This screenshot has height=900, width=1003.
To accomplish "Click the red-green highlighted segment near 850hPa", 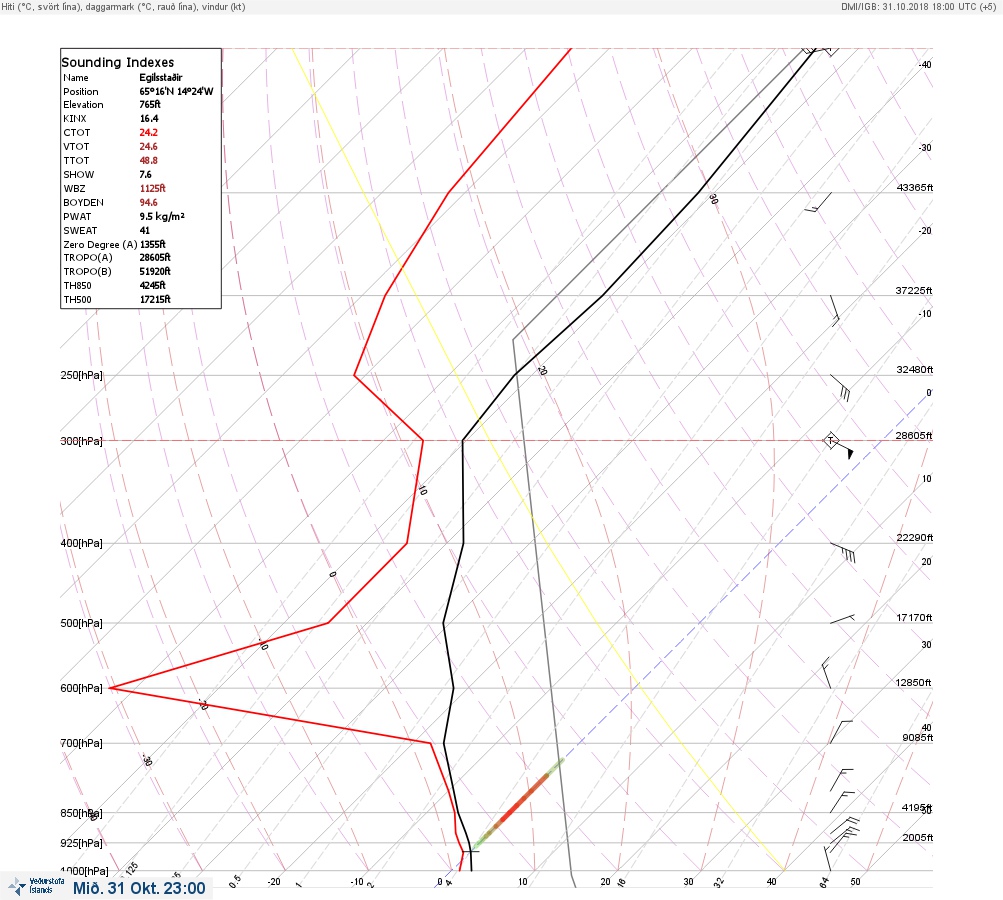I will 519,803.
